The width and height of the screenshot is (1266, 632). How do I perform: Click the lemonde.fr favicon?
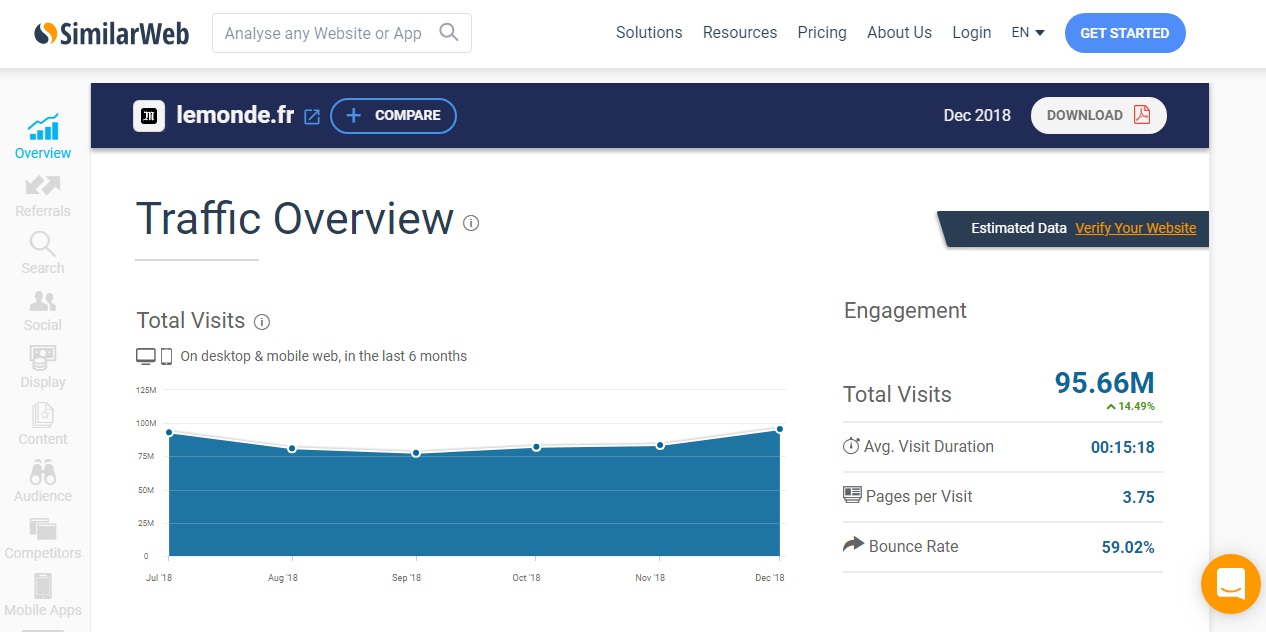(x=149, y=116)
